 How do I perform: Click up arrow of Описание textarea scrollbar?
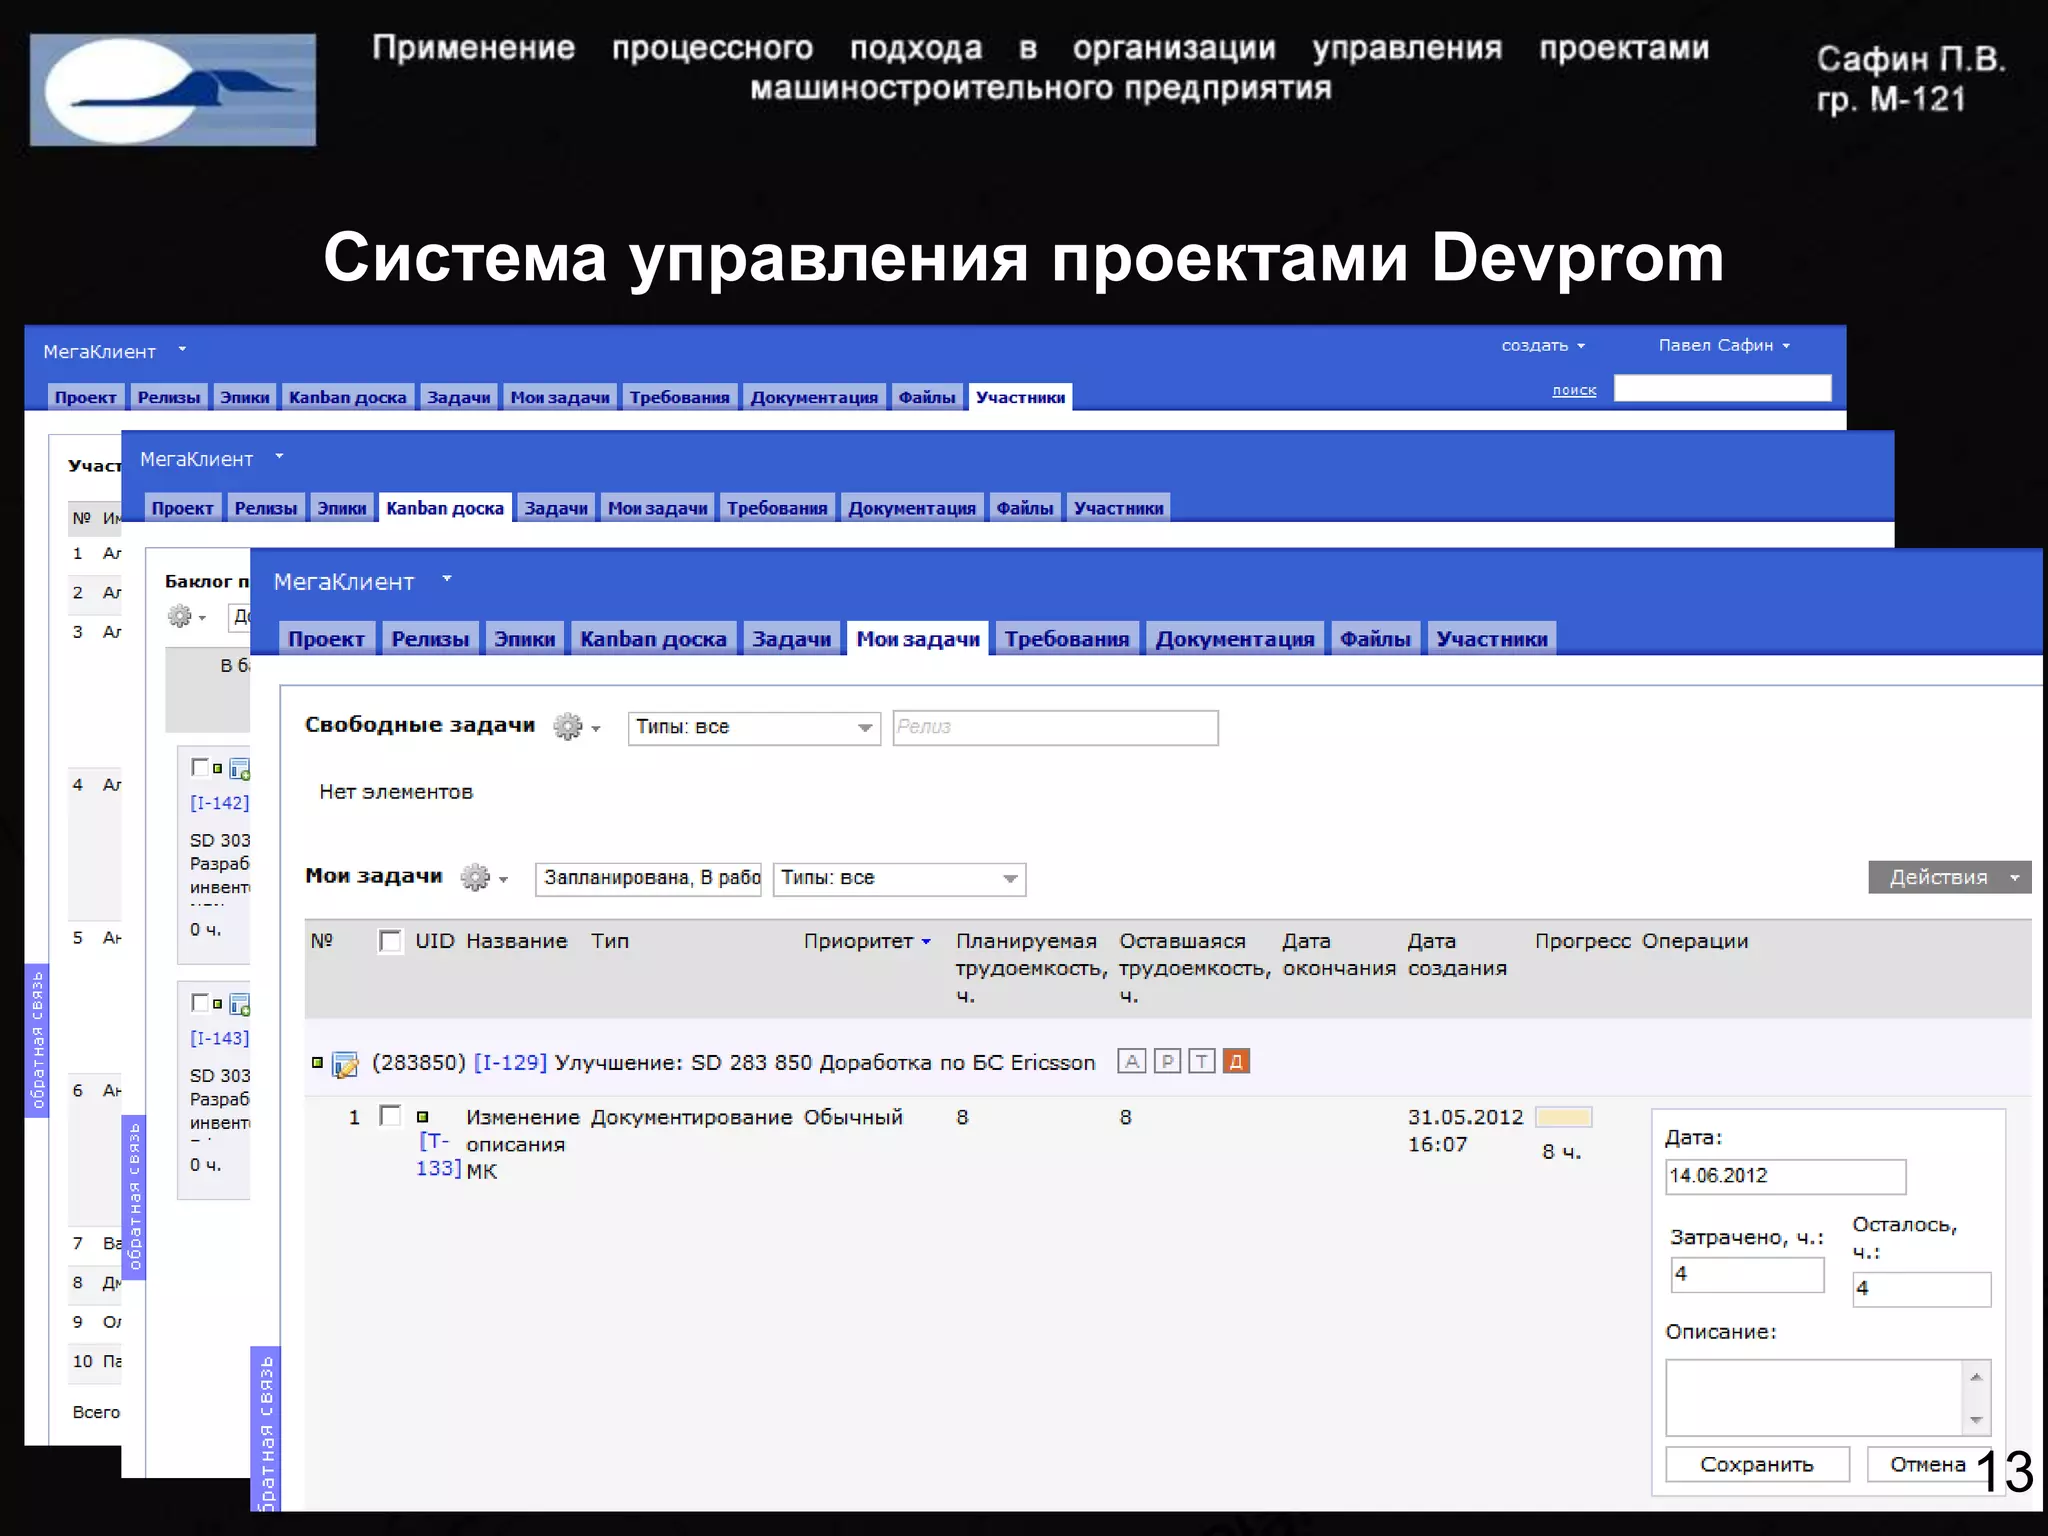point(1976,1377)
